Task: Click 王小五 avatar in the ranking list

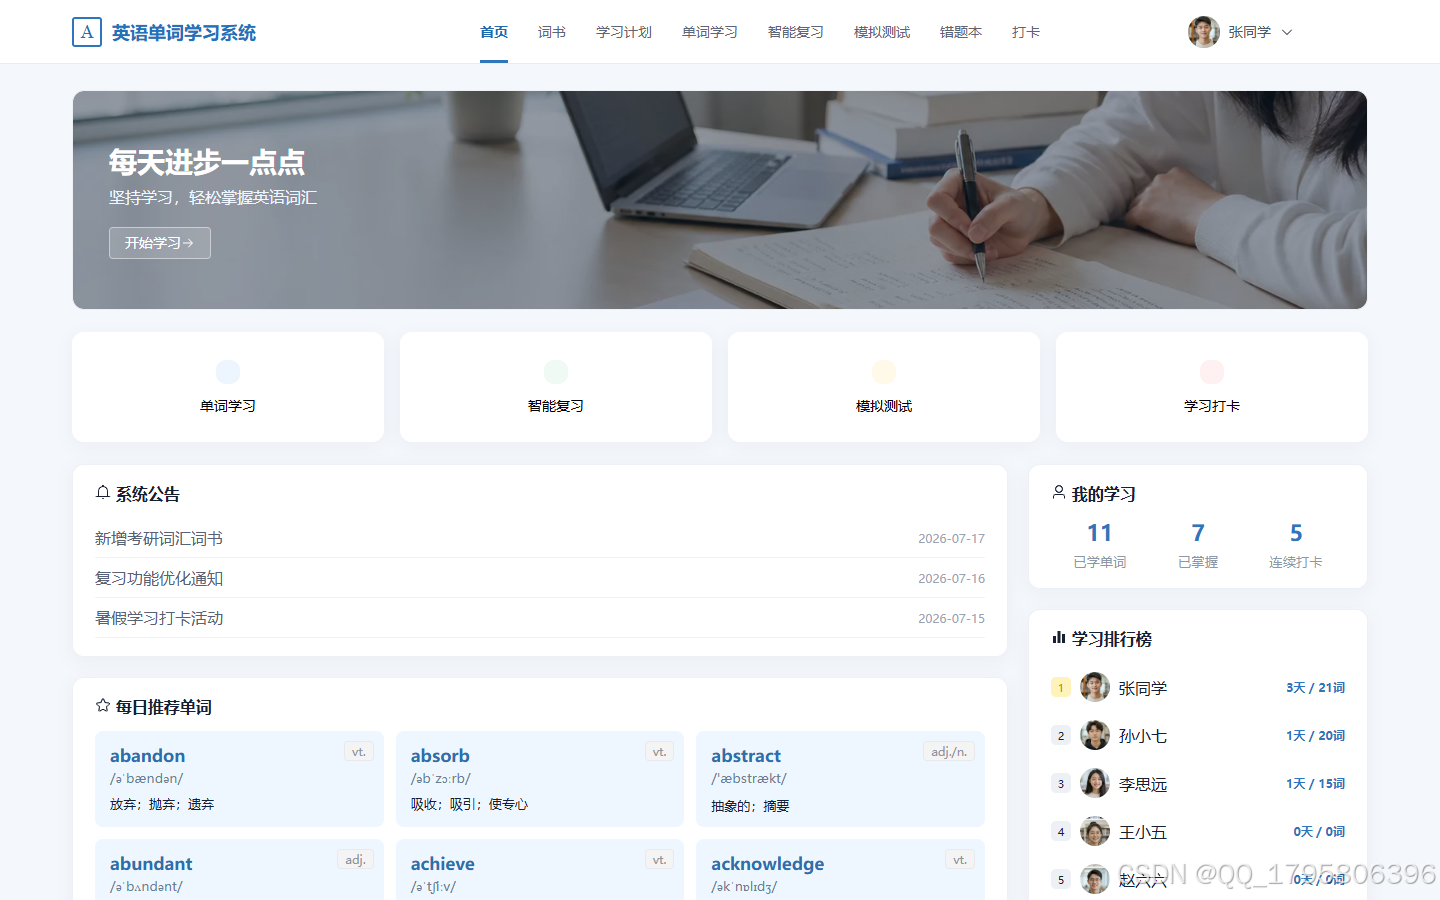Action: pos(1095,831)
